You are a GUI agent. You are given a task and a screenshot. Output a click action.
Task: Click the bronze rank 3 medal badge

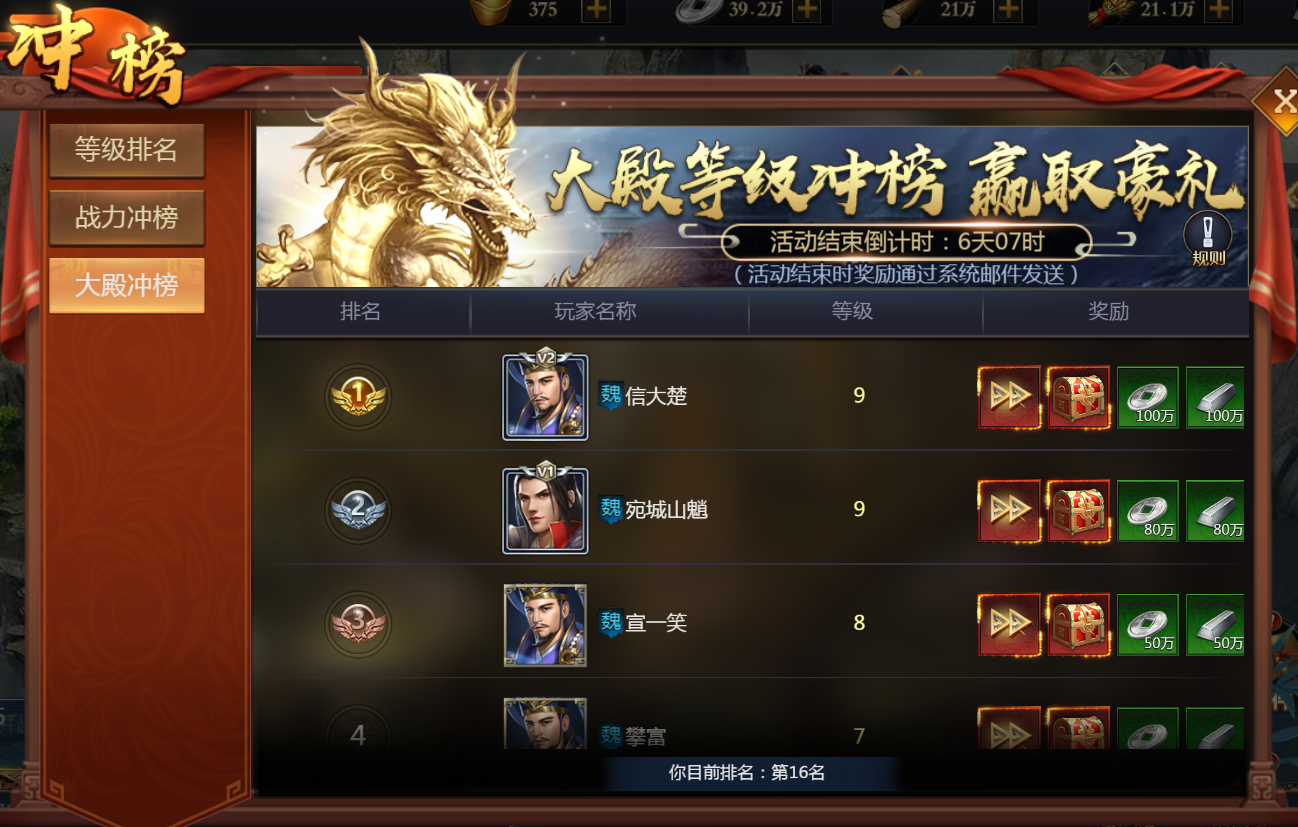pyautogui.click(x=358, y=624)
